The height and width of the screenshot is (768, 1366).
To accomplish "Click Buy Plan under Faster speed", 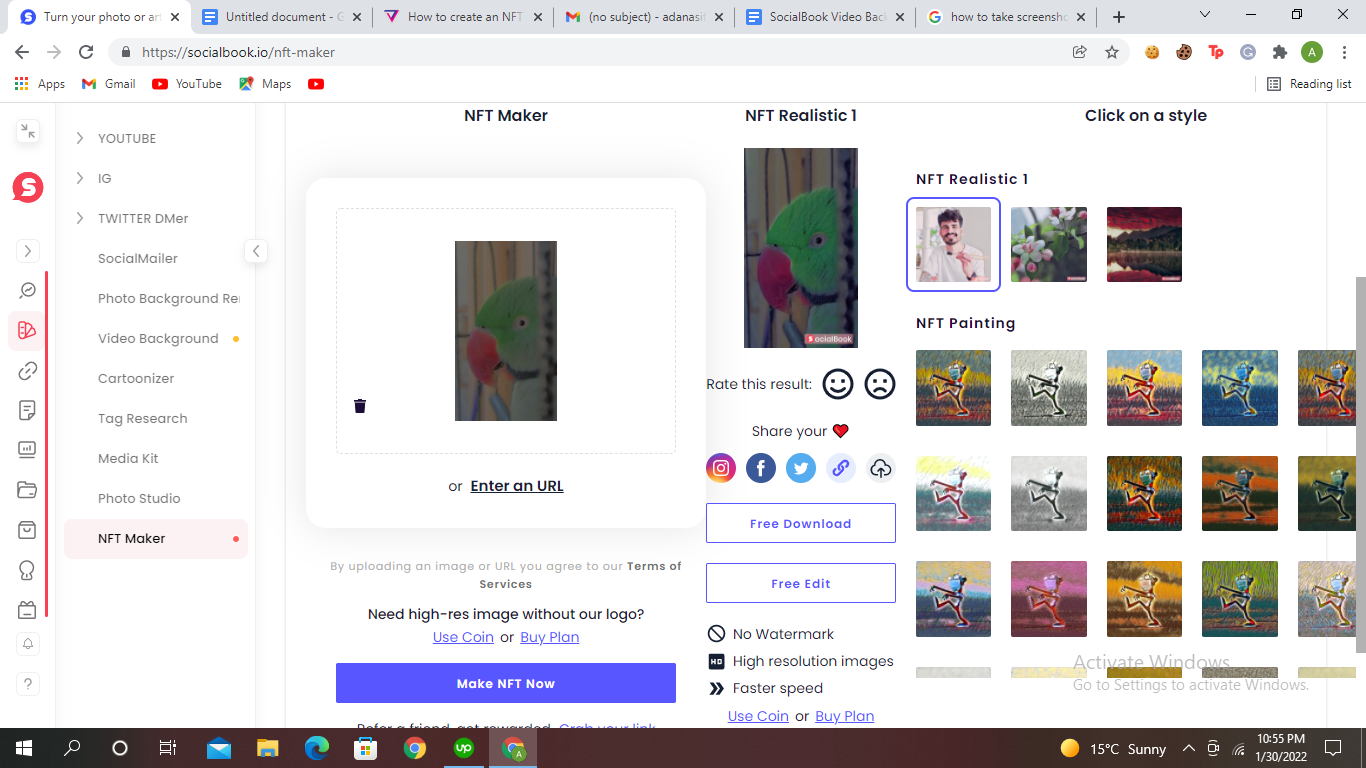I will click(845, 716).
